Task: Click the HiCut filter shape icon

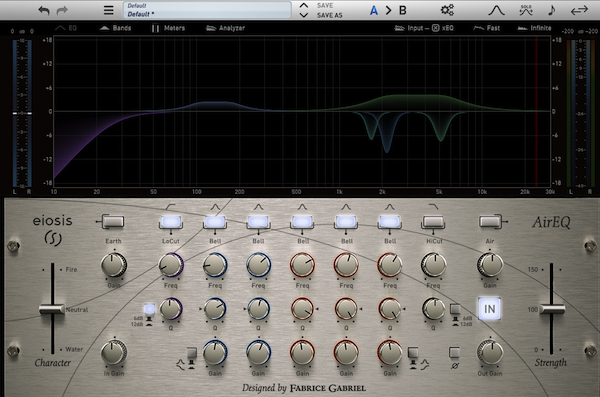Action: click(x=434, y=207)
